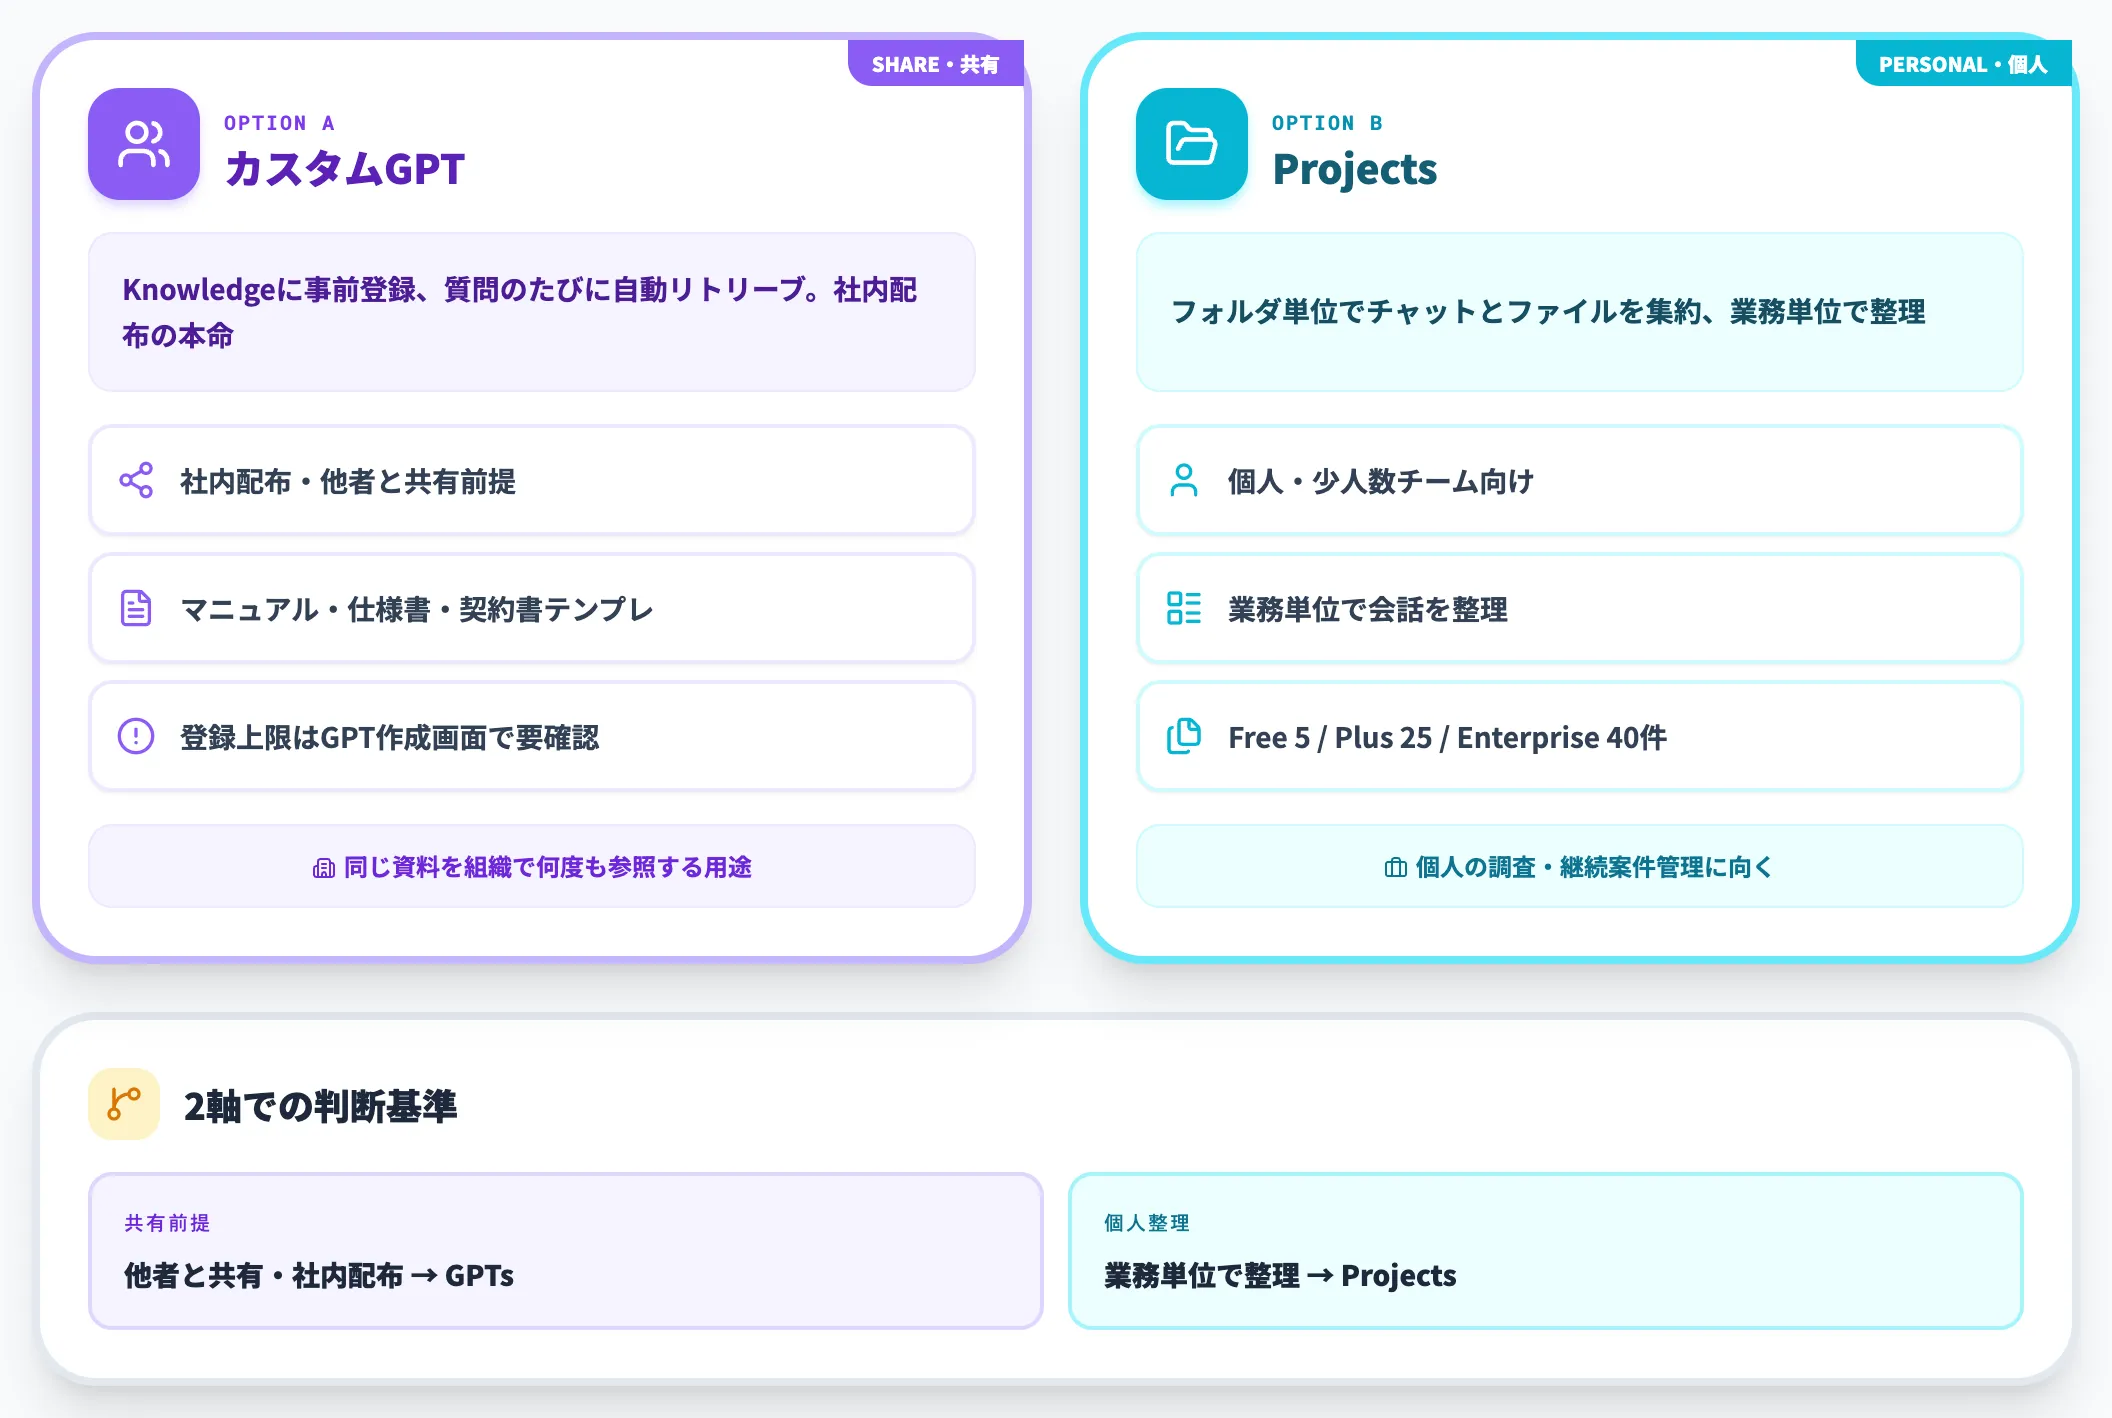This screenshot has width=2112, height=1418.
Task: Click the Projects heading
Action: [1355, 169]
